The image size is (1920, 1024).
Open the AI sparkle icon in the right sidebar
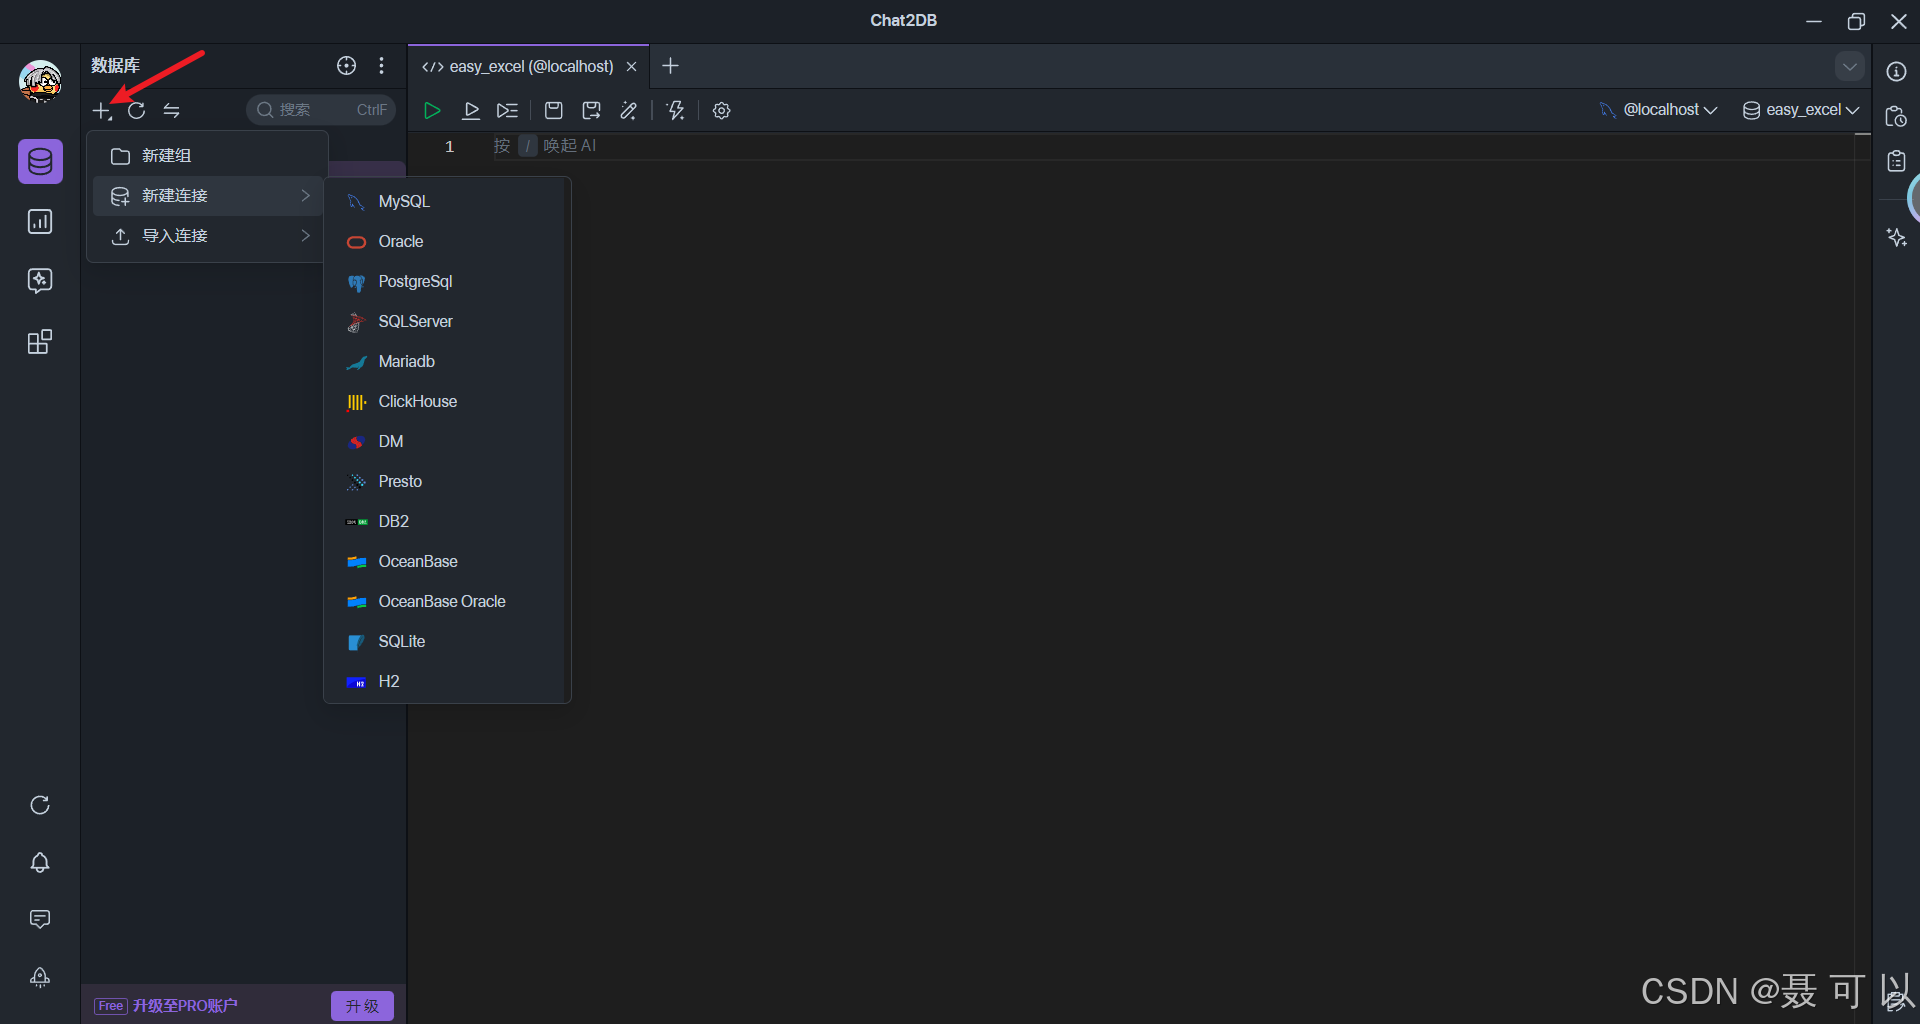click(1897, 237)
